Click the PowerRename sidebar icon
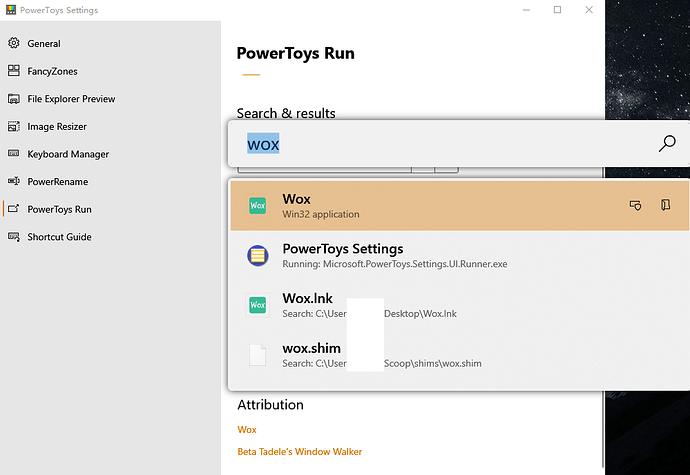690x475 pixels. [x=14, y=181]
